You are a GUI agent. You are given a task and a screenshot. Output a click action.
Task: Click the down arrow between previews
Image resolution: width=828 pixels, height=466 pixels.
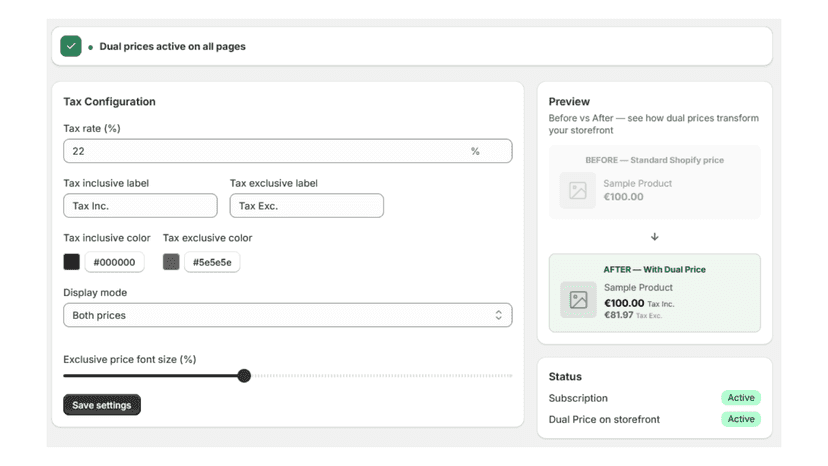655,237
